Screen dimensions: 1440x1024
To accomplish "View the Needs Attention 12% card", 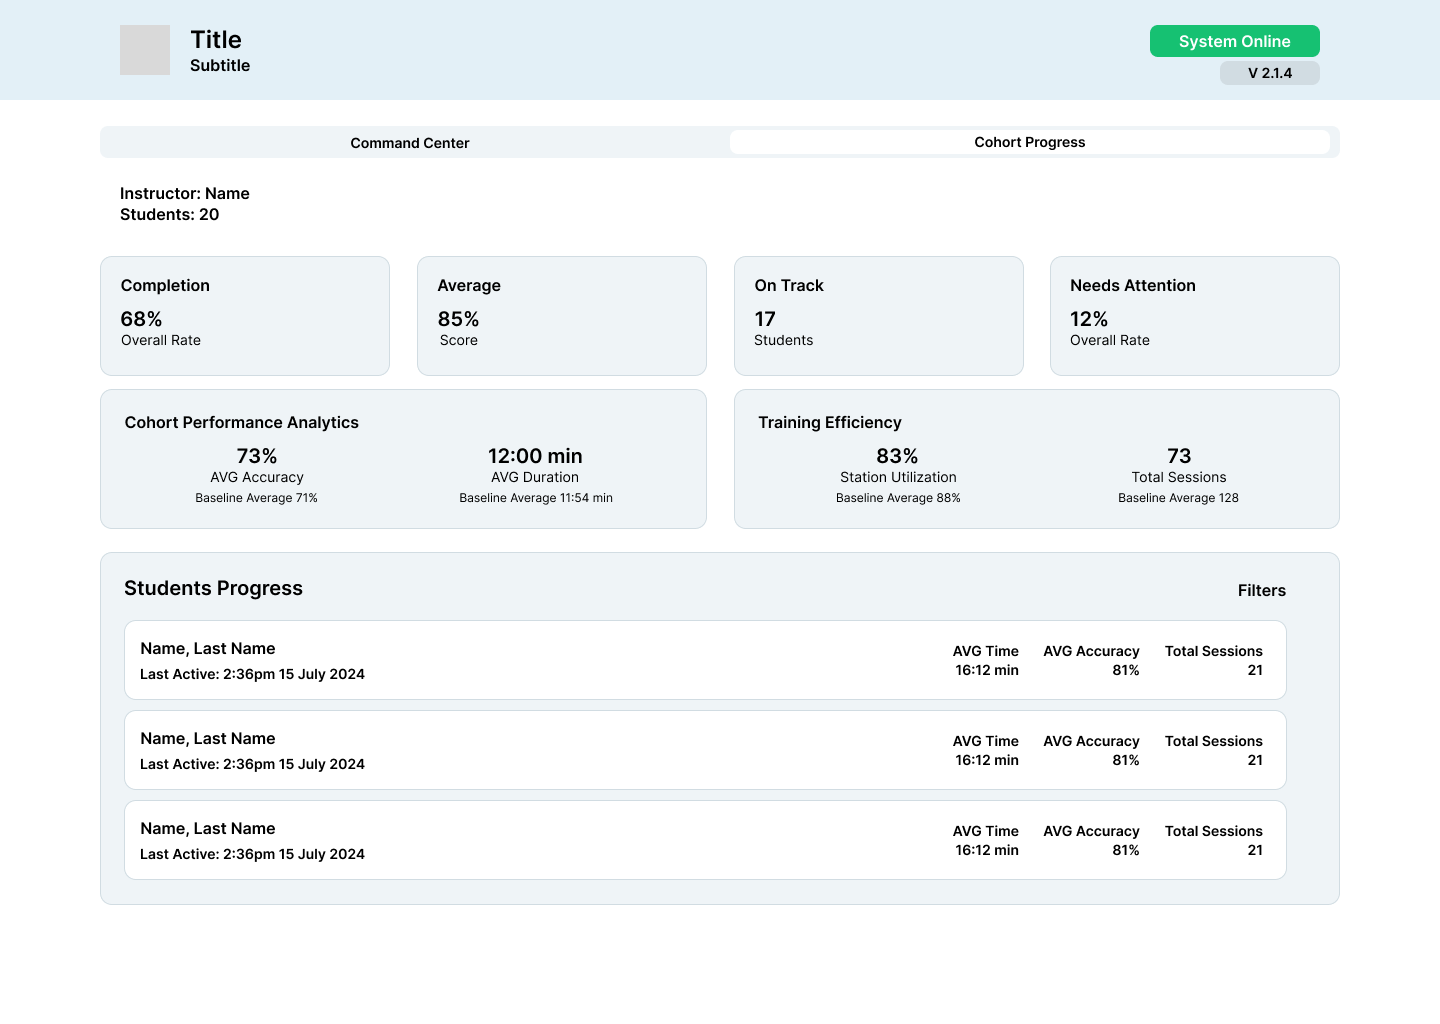I will 1194,316.
